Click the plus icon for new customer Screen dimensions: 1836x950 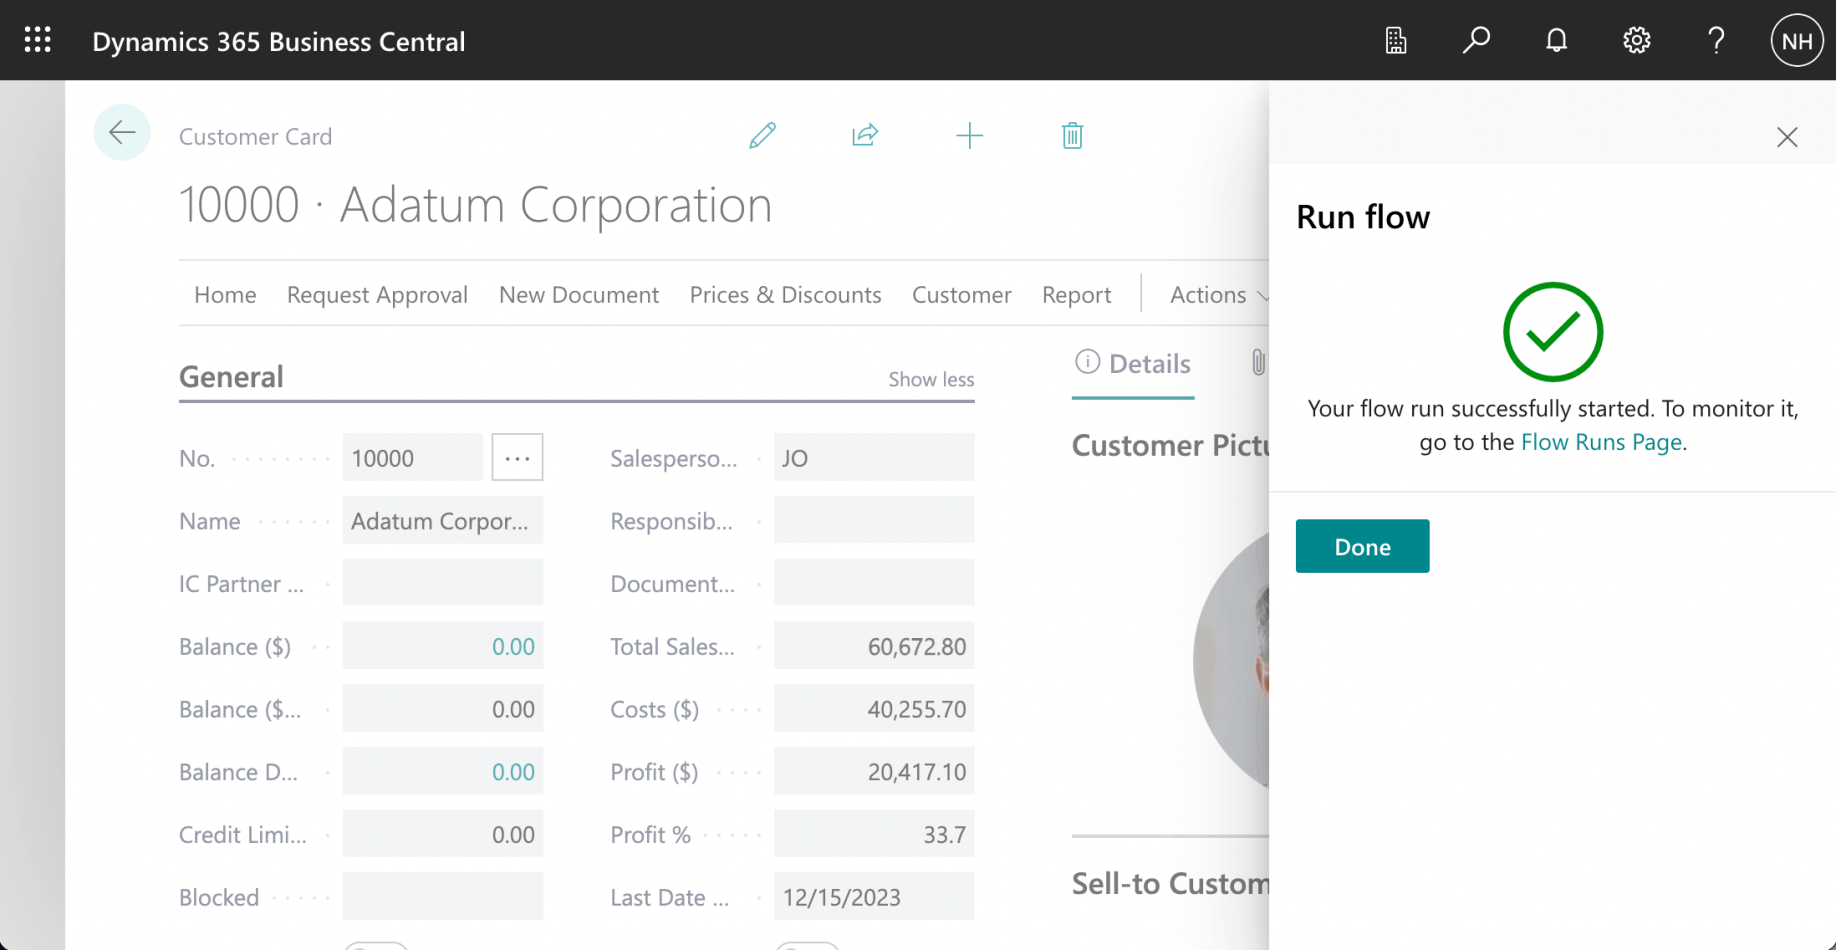(x=969, y=135)
